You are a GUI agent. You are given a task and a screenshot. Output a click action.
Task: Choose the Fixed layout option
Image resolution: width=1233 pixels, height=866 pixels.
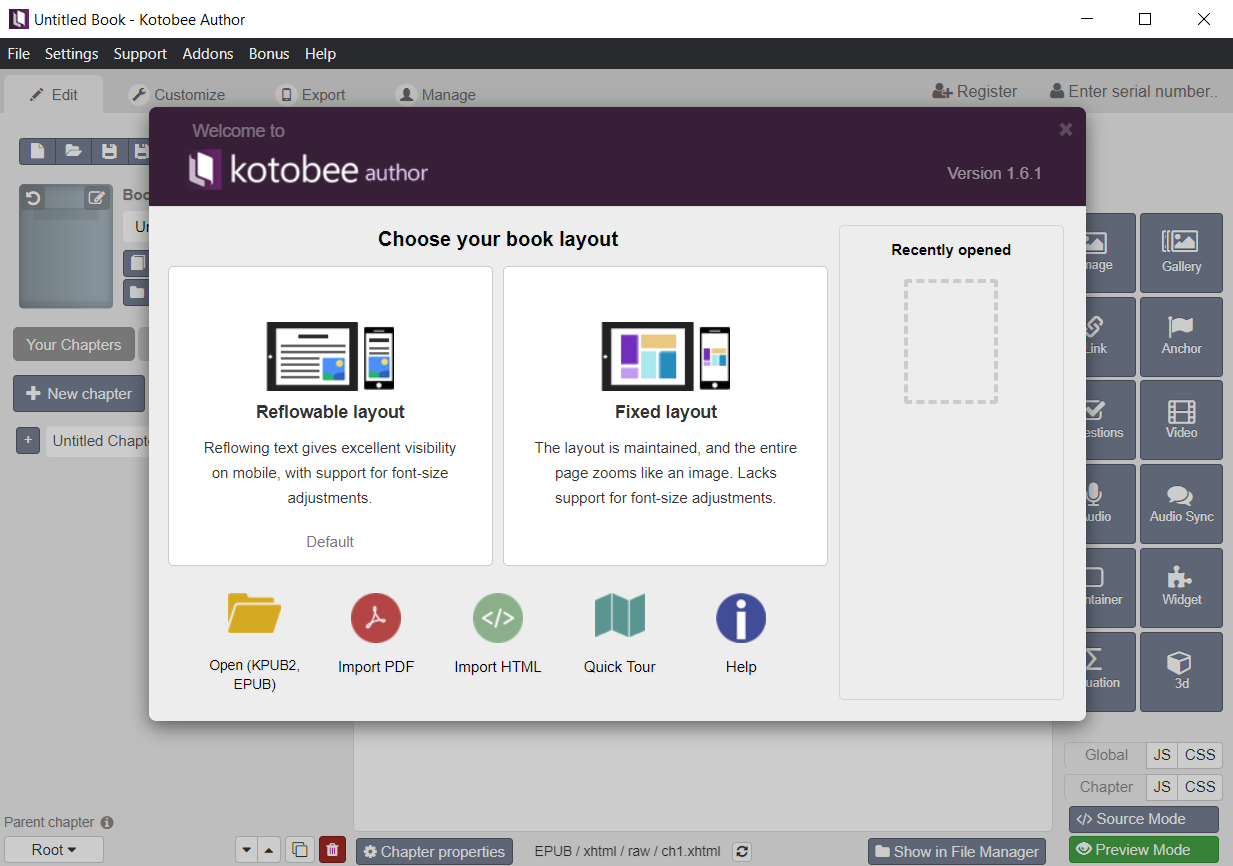[665, 416]
